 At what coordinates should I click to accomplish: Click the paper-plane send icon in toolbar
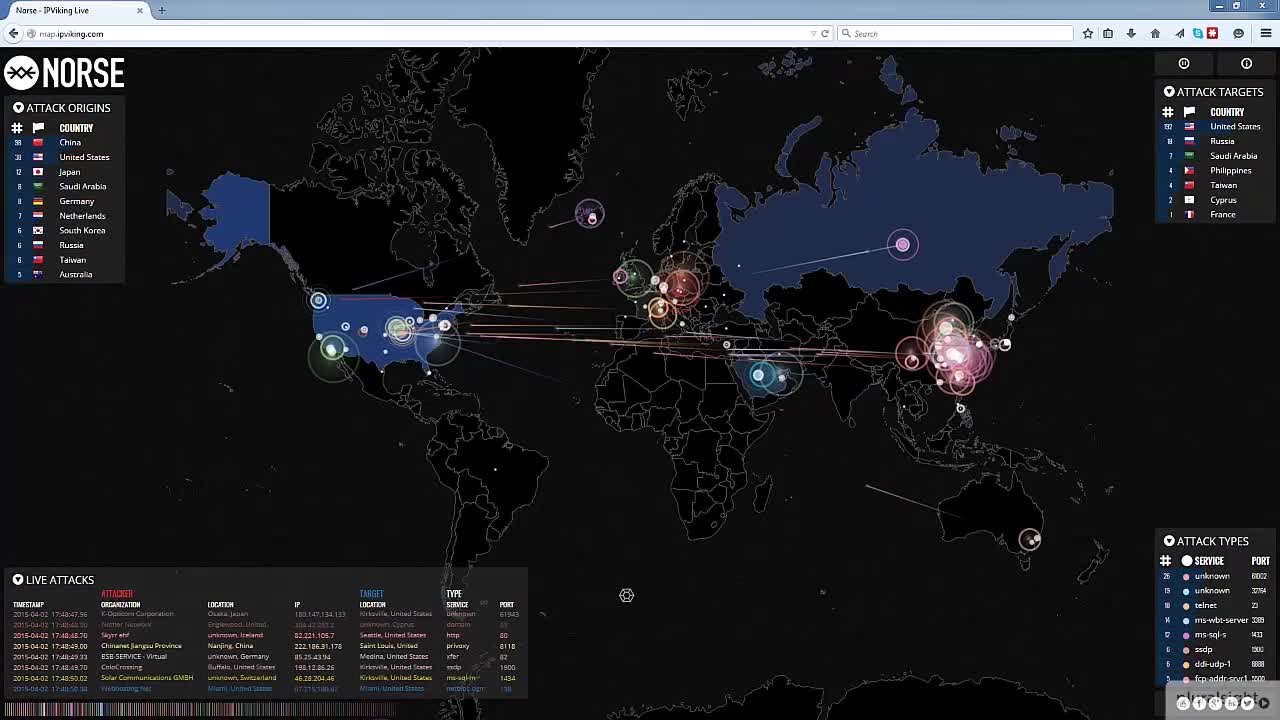[1179, 33]
